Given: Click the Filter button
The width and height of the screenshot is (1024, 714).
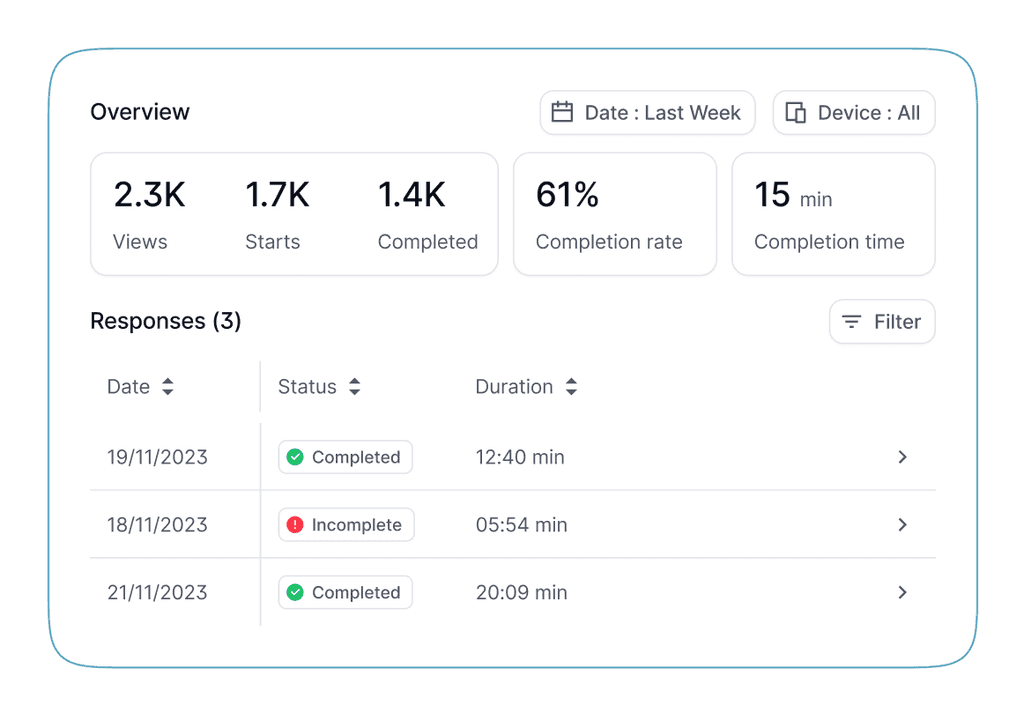Looking at the screenshot, I should (x=881, y=321).
